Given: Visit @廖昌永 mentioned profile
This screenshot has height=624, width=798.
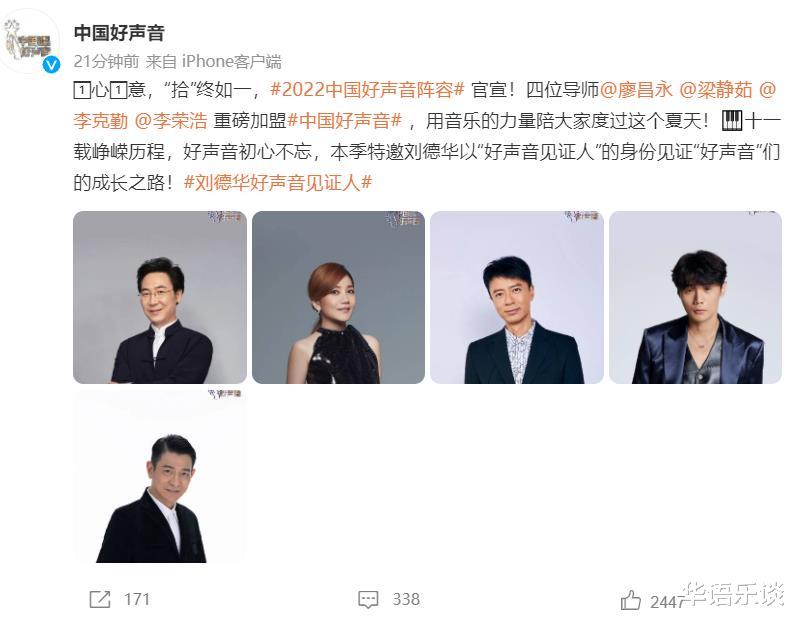Looking at the screenshot, I should tap(636, 90).
